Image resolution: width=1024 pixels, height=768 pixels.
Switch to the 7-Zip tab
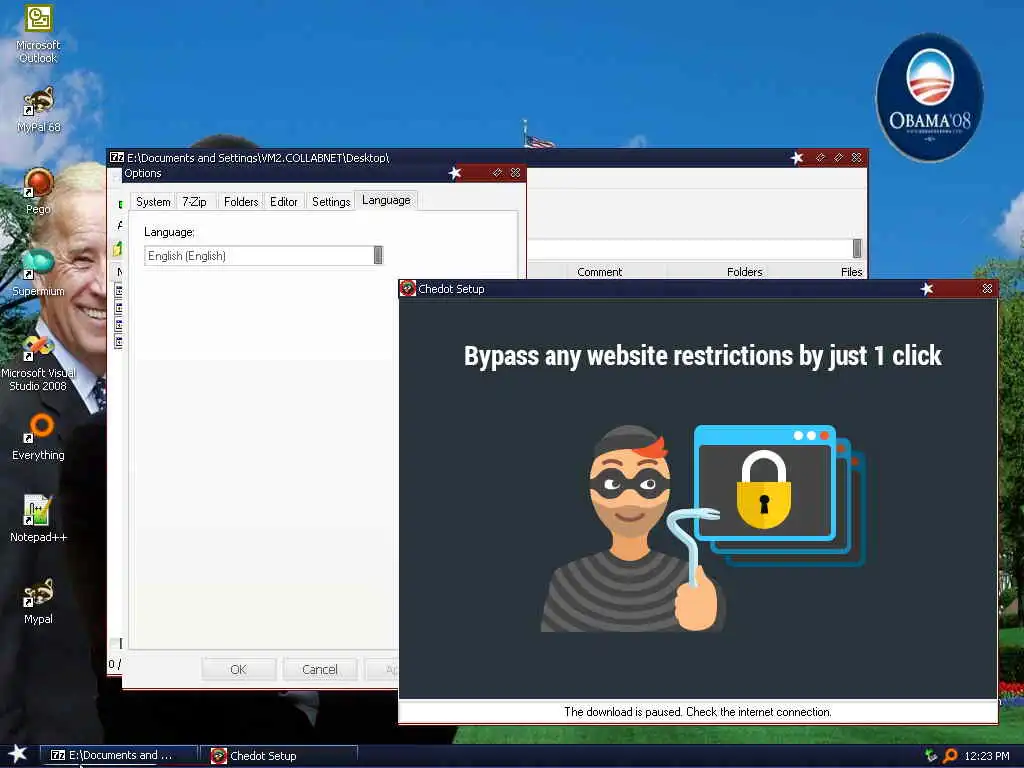[x=194, y=202]
